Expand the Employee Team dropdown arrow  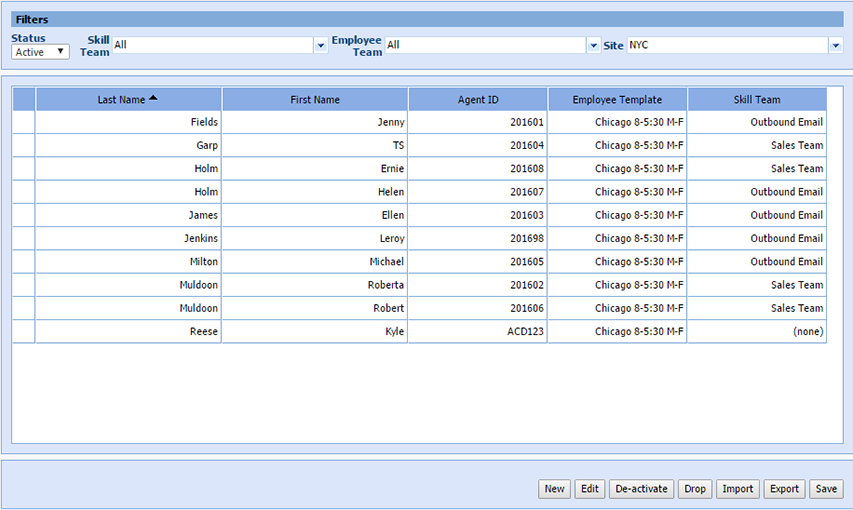594,46
